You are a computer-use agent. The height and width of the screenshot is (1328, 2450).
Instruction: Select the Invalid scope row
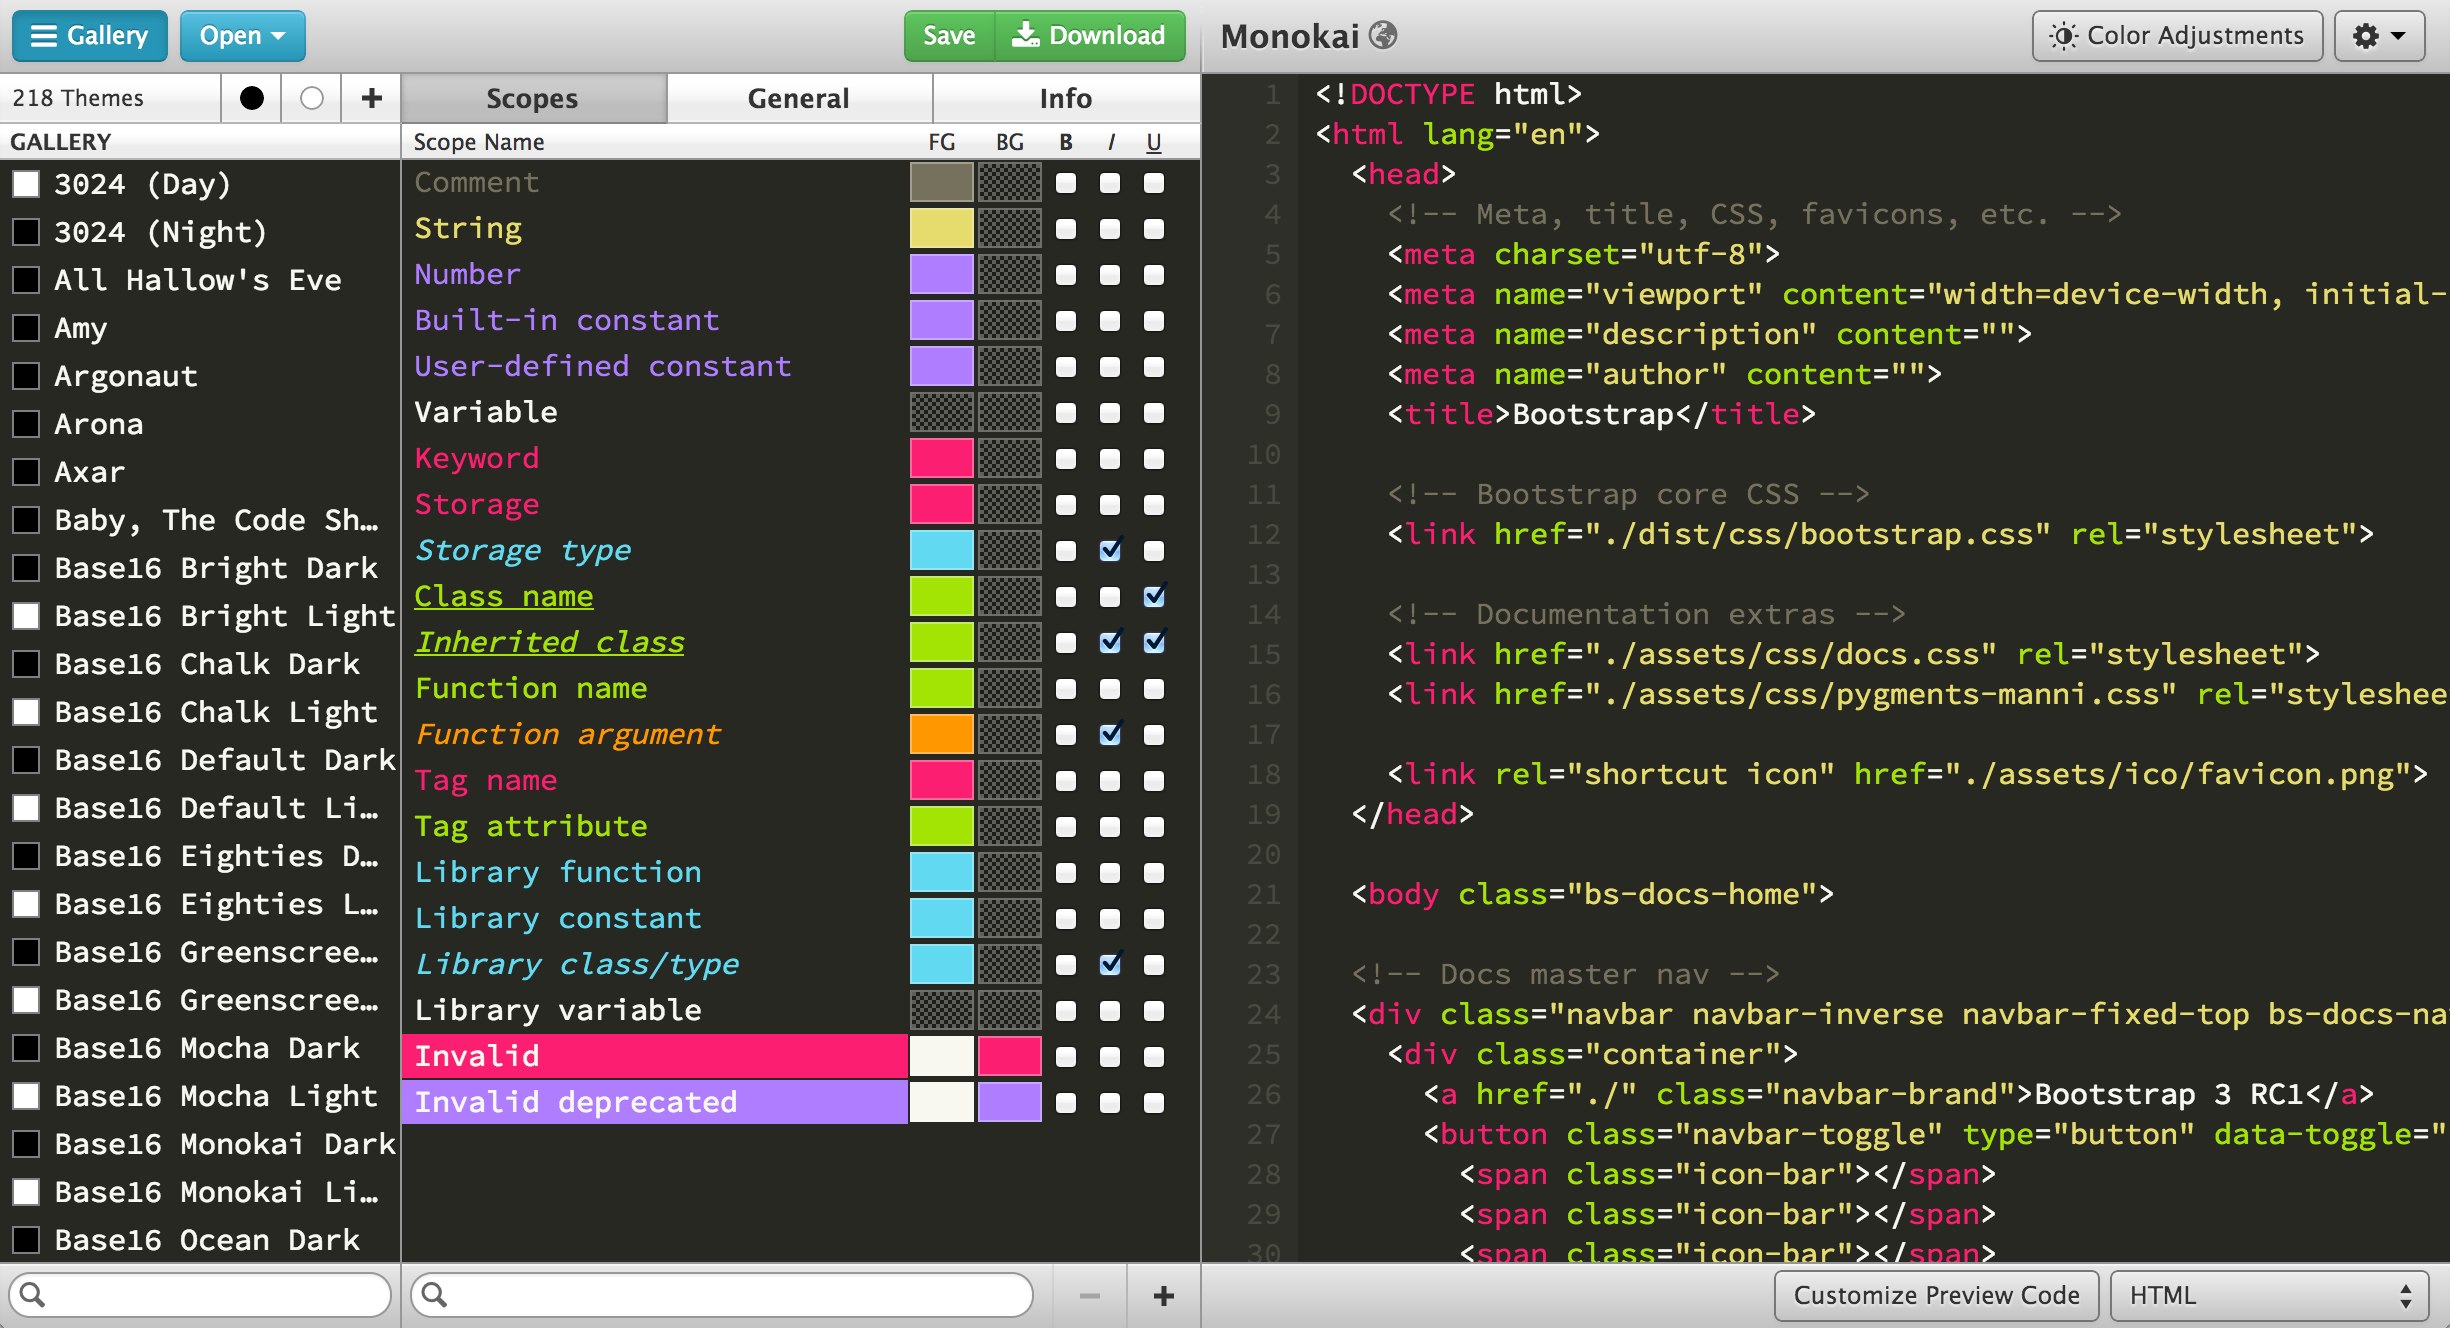pos(654,1057)
